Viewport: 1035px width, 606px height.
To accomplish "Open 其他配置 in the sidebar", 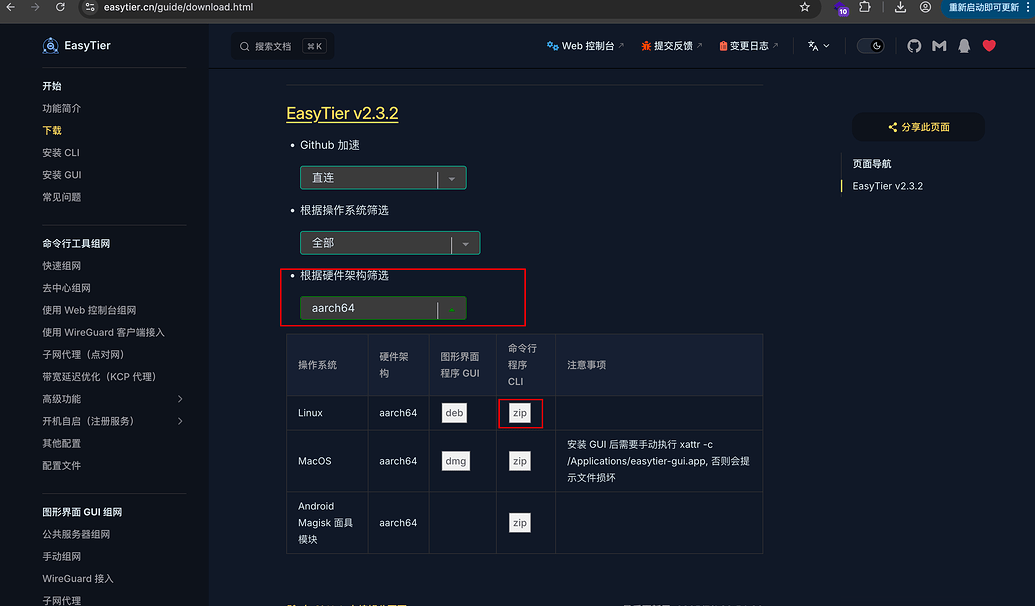I will pyautogui.click(x=61, y=444).
